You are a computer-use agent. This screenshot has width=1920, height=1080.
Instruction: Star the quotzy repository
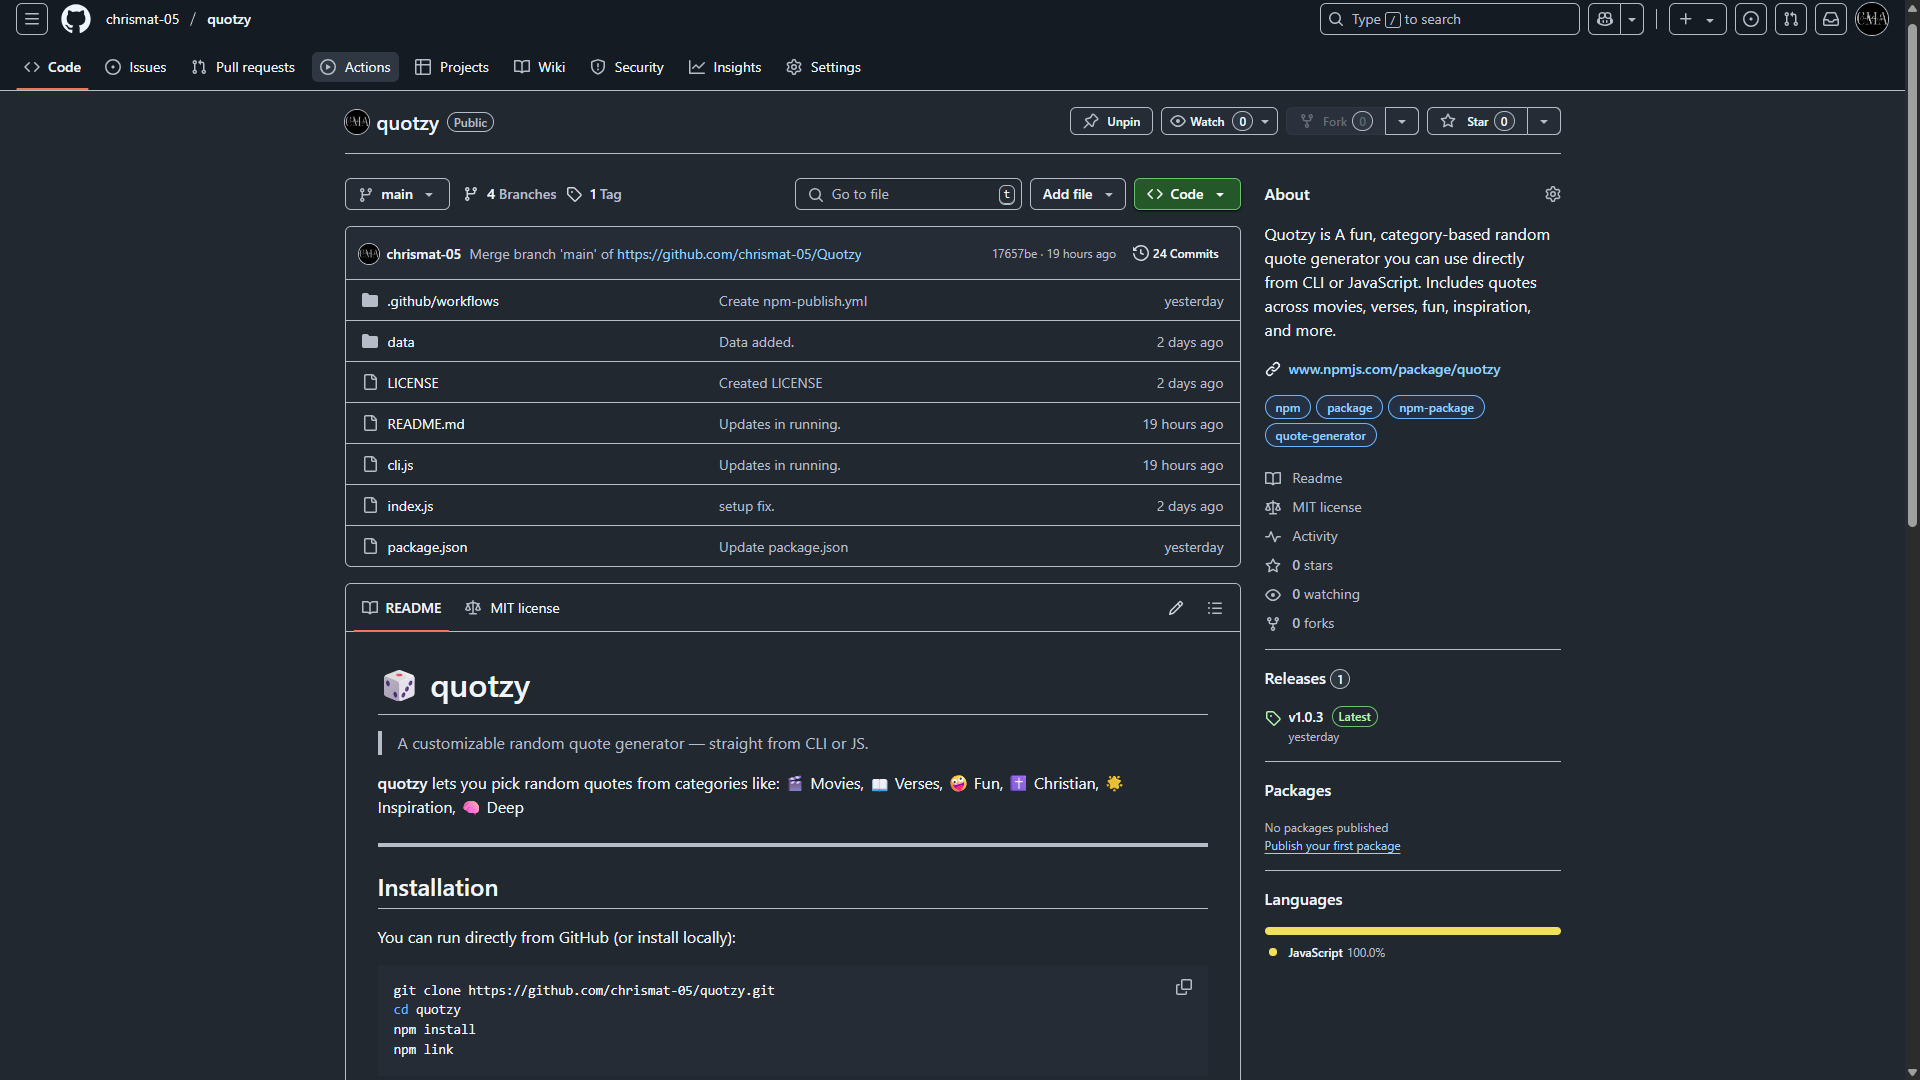coord(1476,121)
